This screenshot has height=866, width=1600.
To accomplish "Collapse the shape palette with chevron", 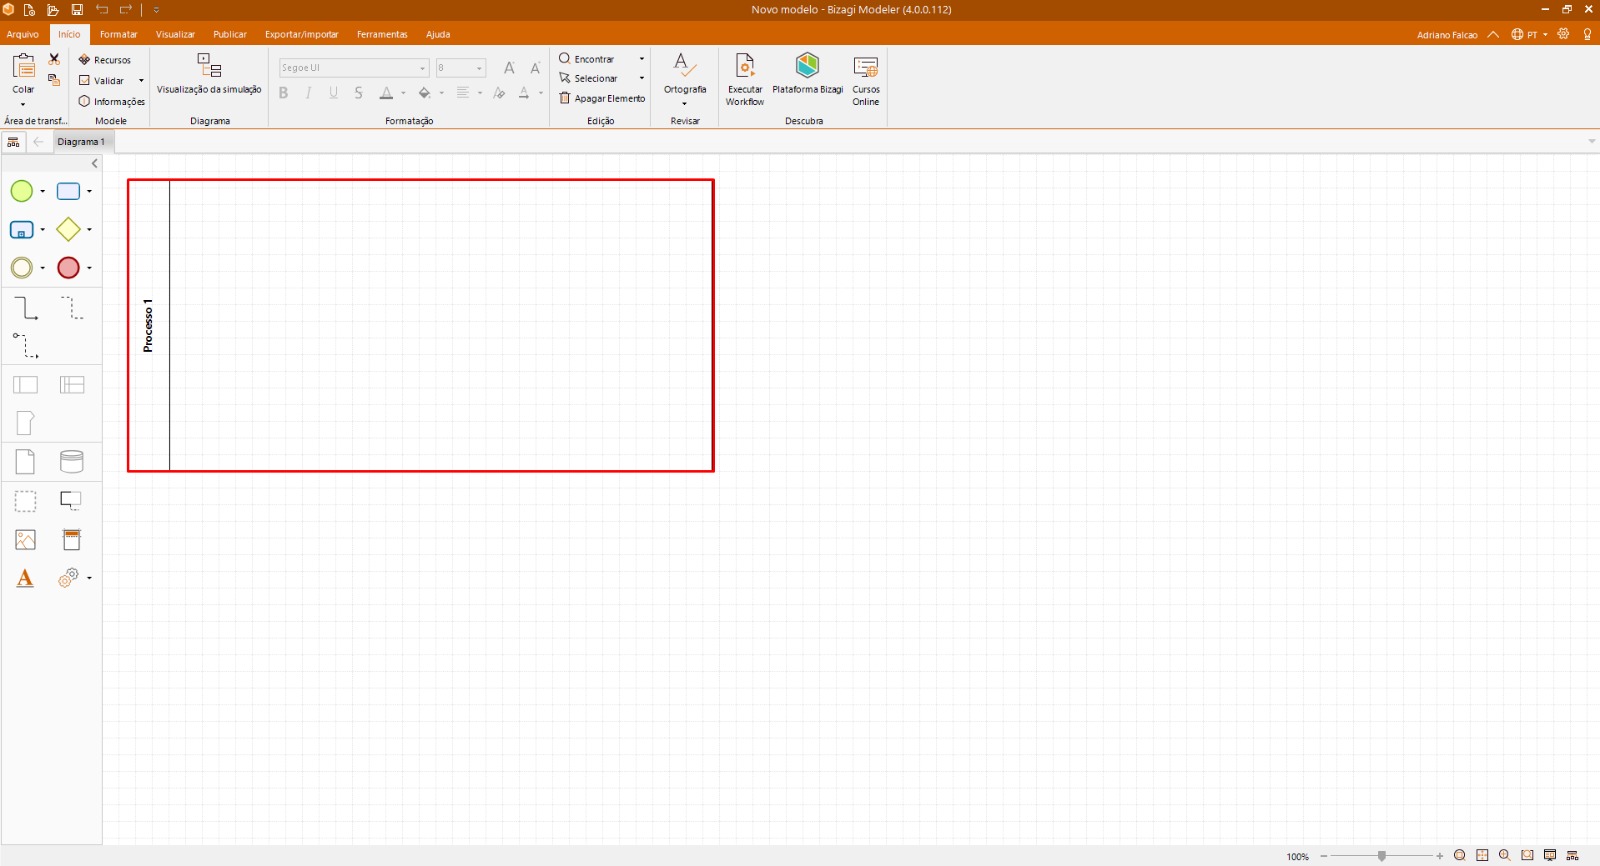I will 95,164.
